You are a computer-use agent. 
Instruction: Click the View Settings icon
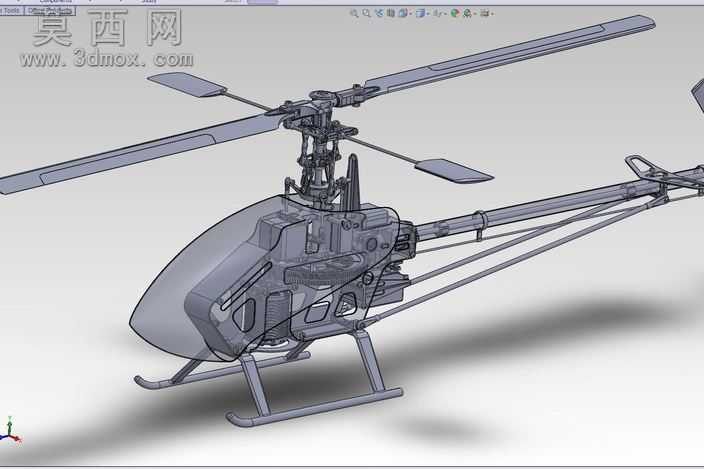(484, 13)
